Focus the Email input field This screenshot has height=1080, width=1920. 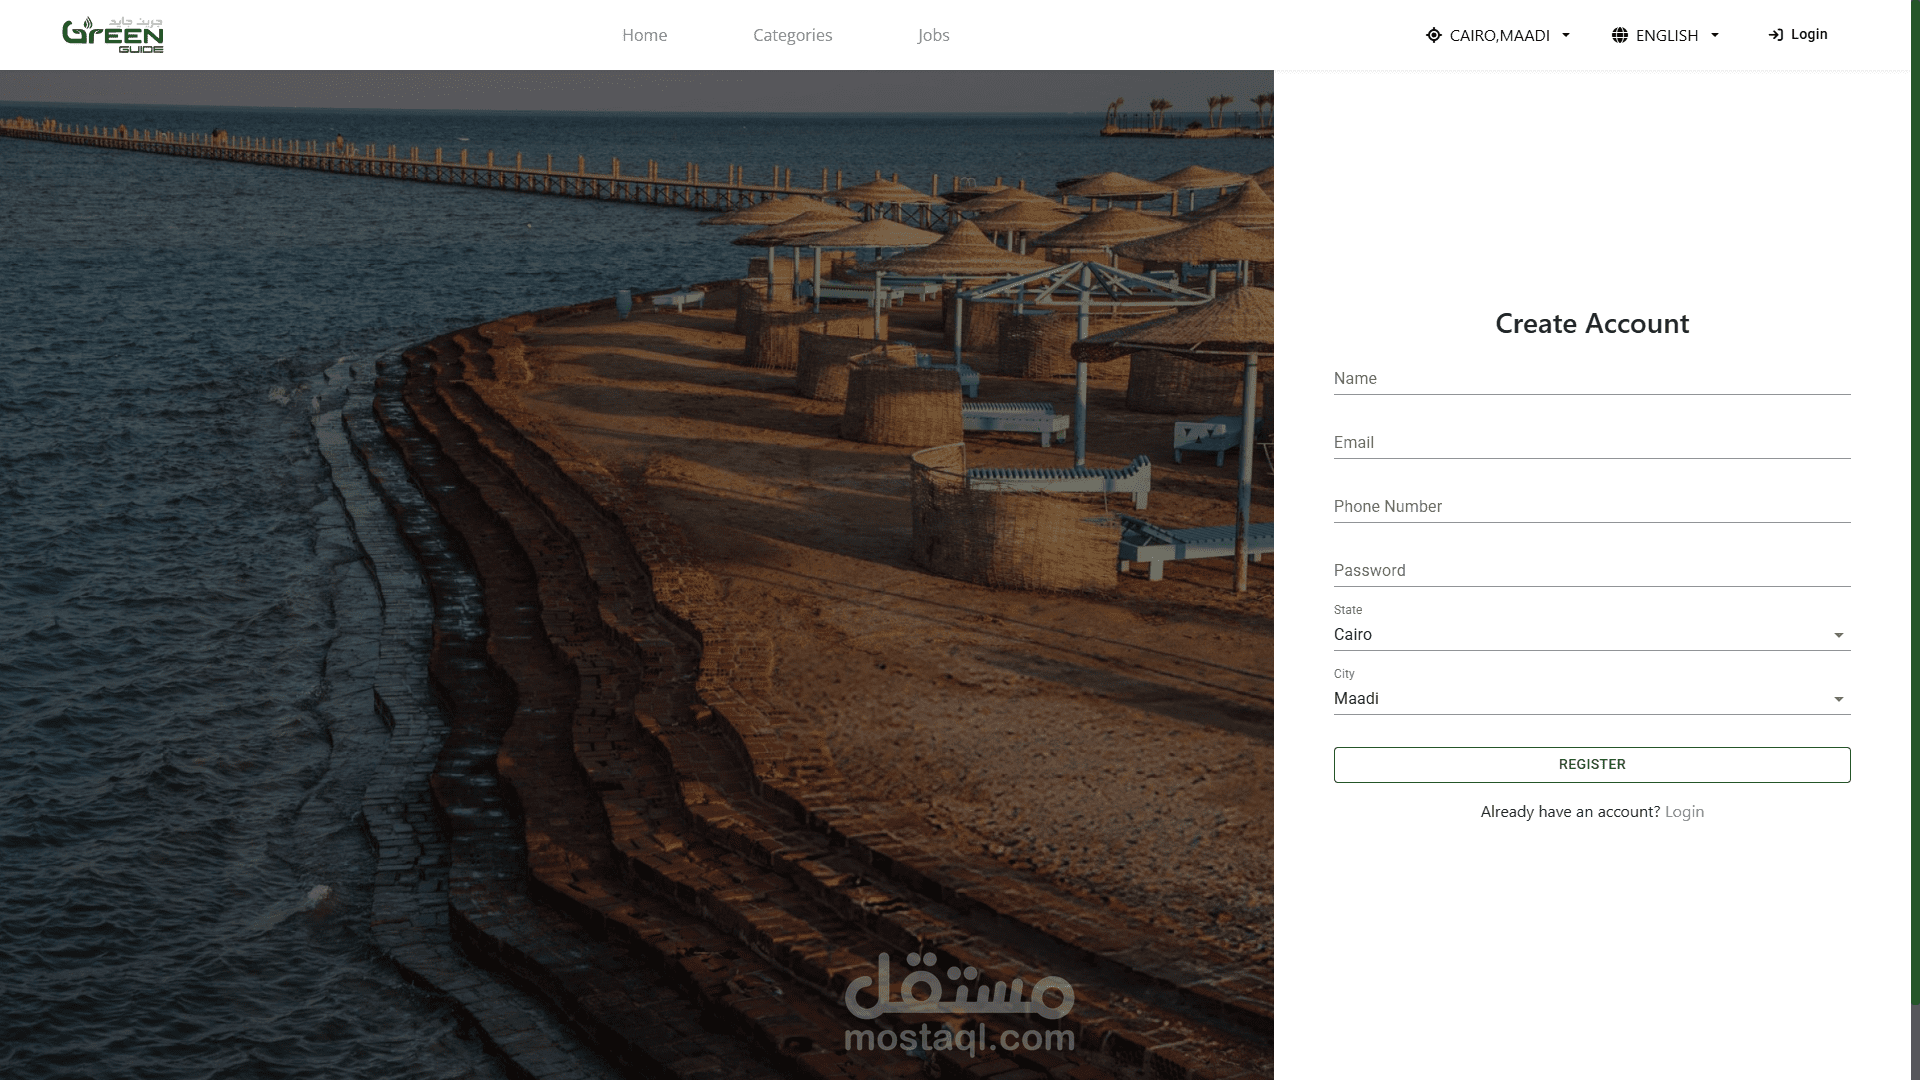point(1590,443)
